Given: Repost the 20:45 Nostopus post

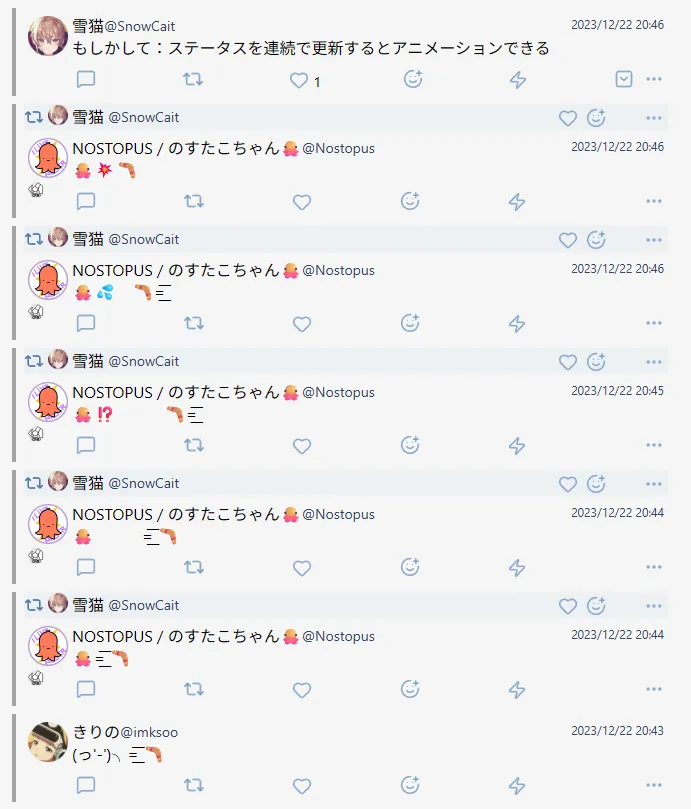Looking at the screenshot, I should pyautogui.click(x=194, y=445).
